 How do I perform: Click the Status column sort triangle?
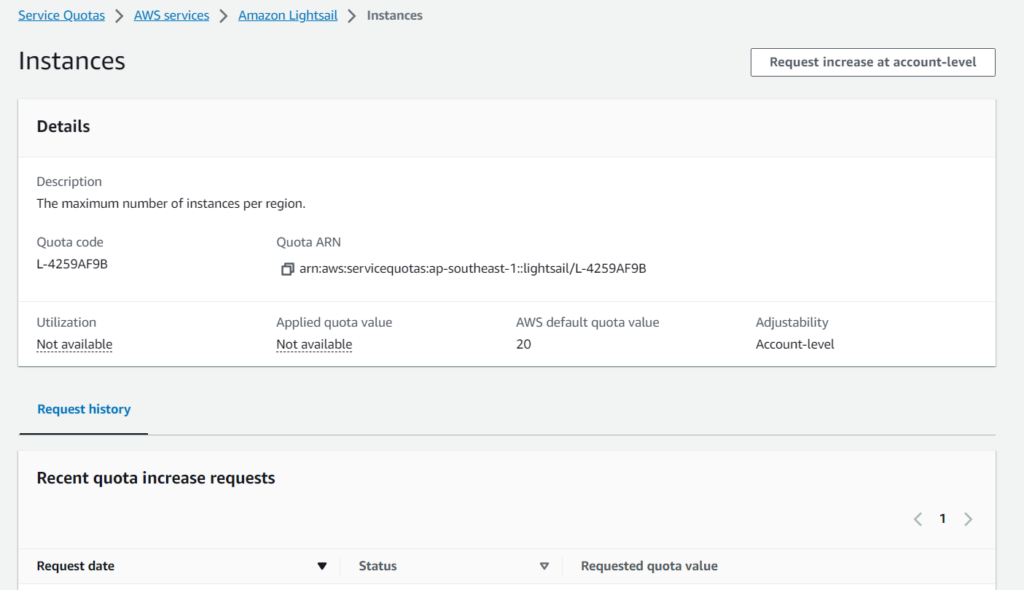[544, 566]
